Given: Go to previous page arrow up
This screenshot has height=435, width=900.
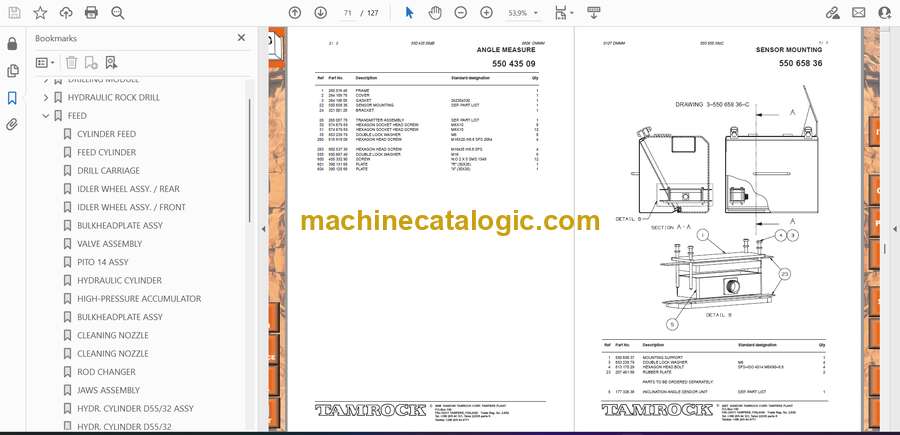Looking at the screenshot, I should pyautogui.click(x=295, y=13).
